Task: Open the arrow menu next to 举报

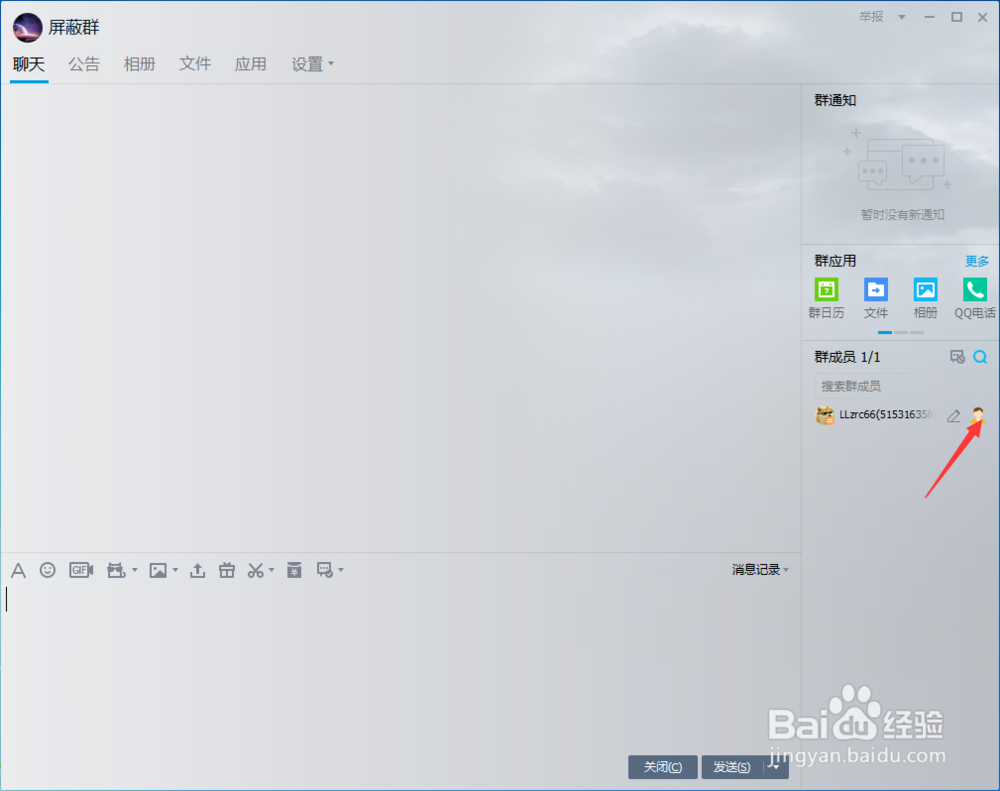Action: click(x=902, y=17)
